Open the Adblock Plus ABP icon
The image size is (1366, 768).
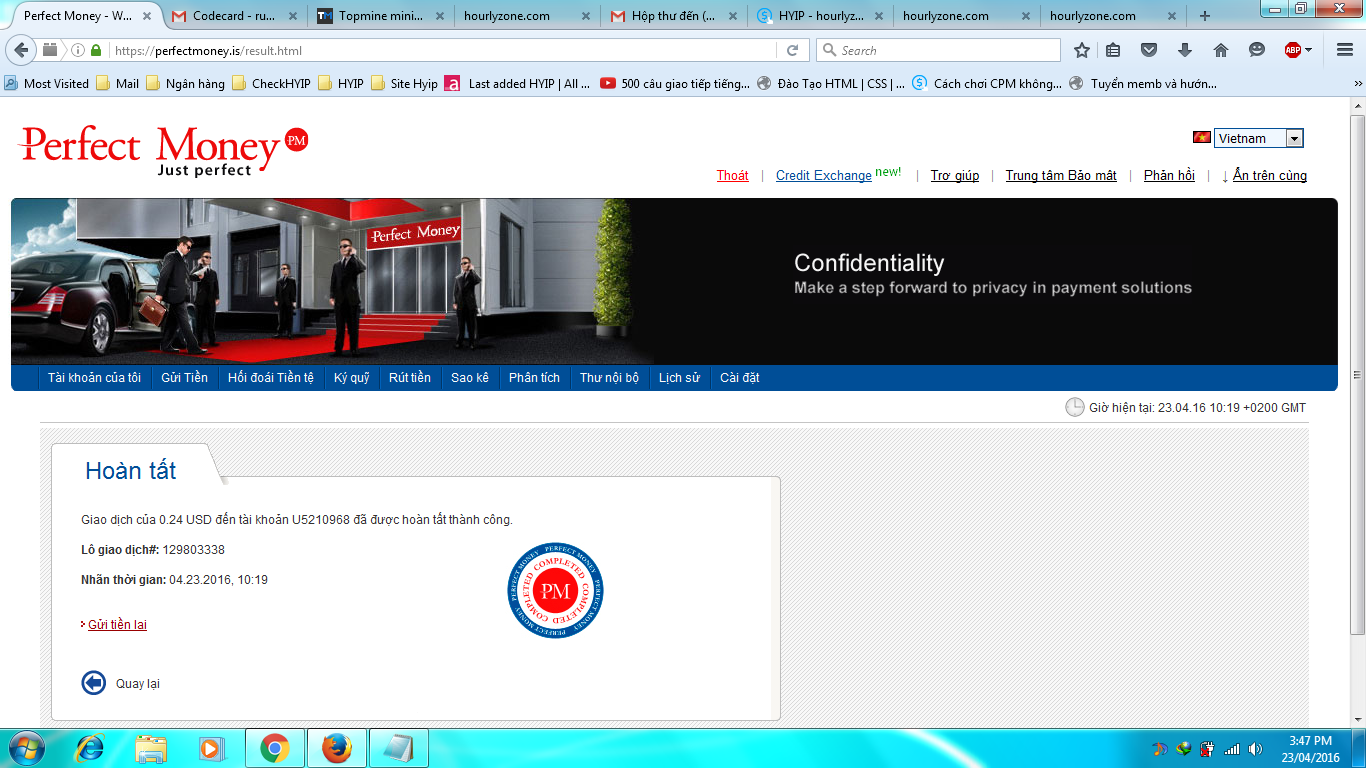click(1294, 50)
